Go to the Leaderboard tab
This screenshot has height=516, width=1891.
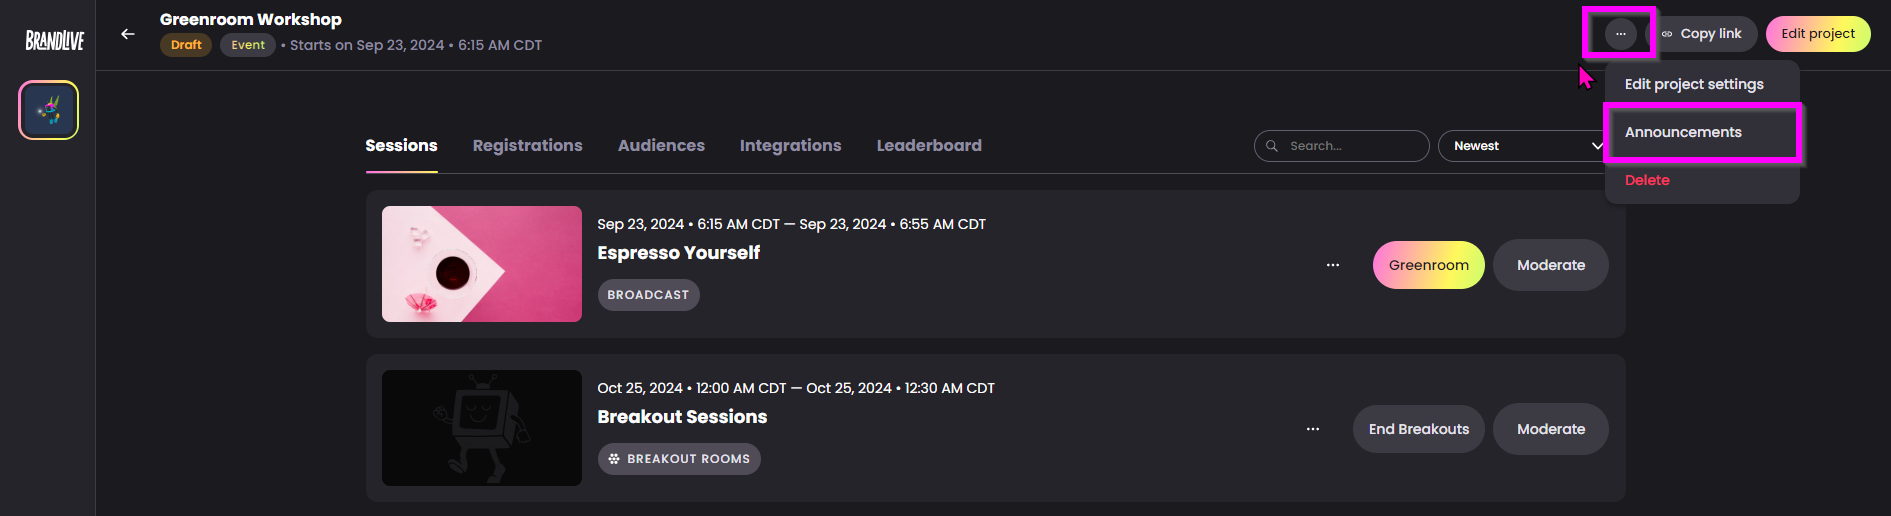[929, 146]
